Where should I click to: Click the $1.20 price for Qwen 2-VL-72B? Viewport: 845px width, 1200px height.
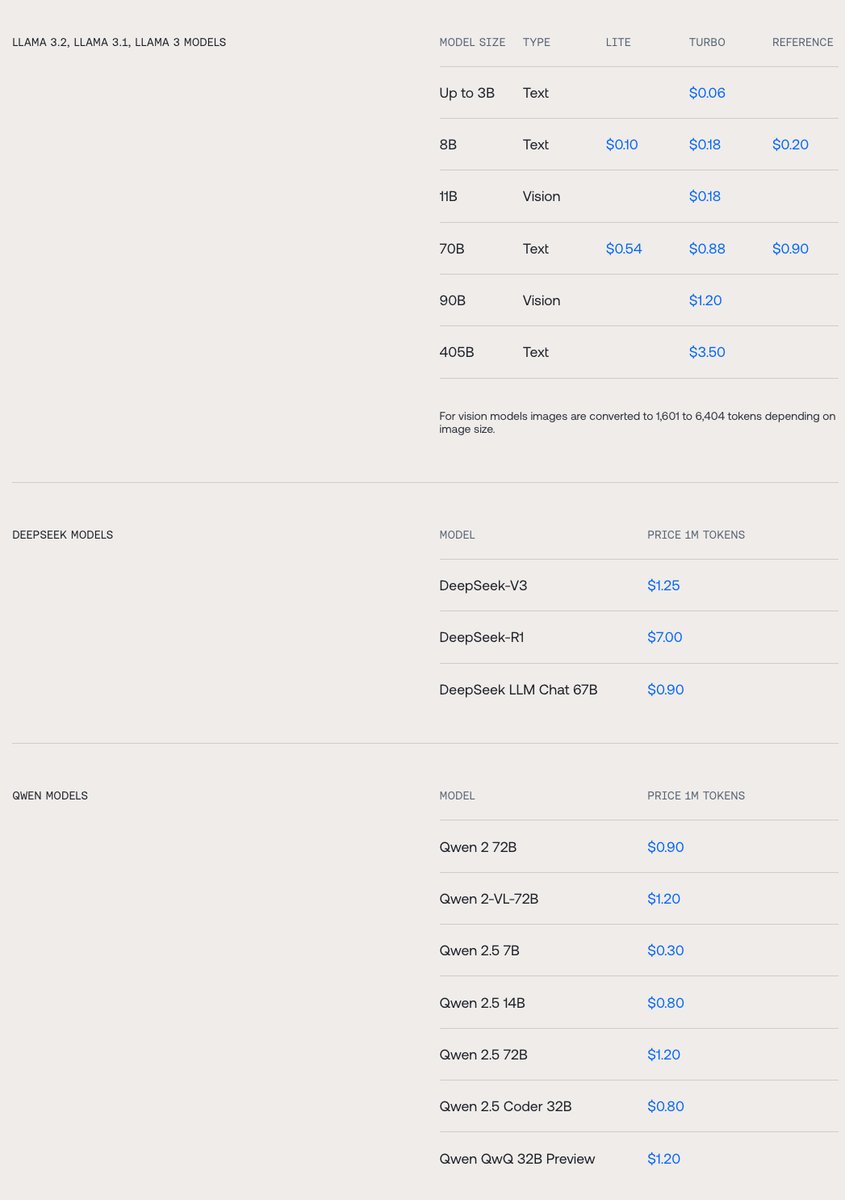pos(663,899)
